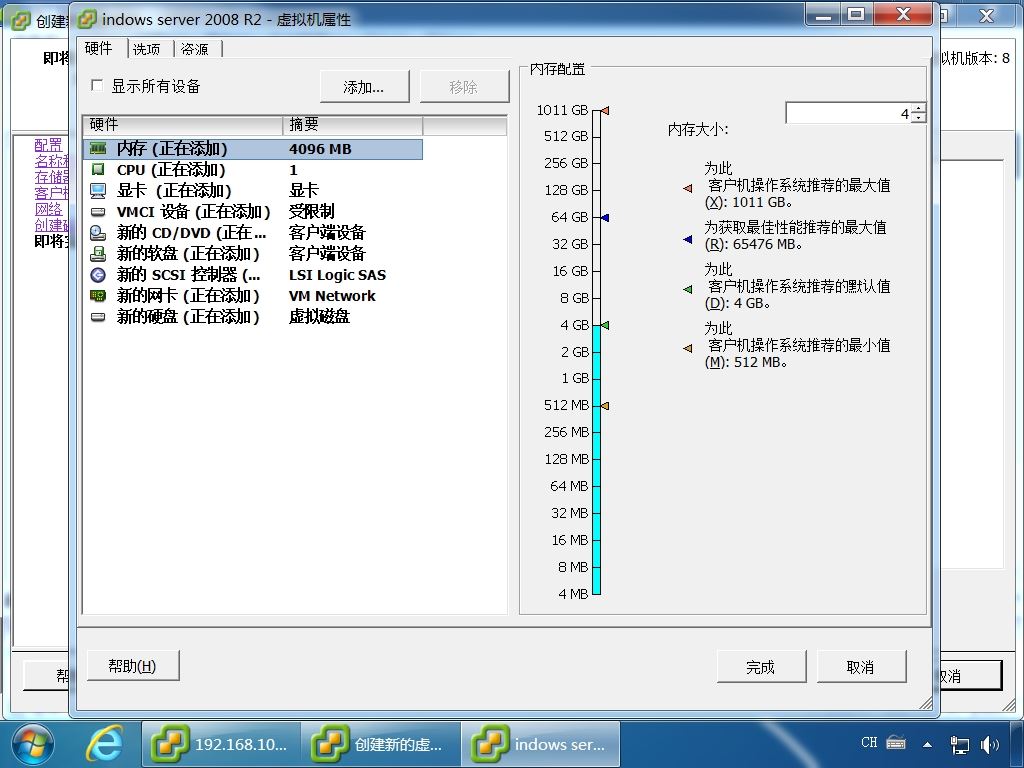Select the 新的网卡 (正在添加) row
Image resolution: width=1024 pixels, height=768 pixels.
click(253, 296)
